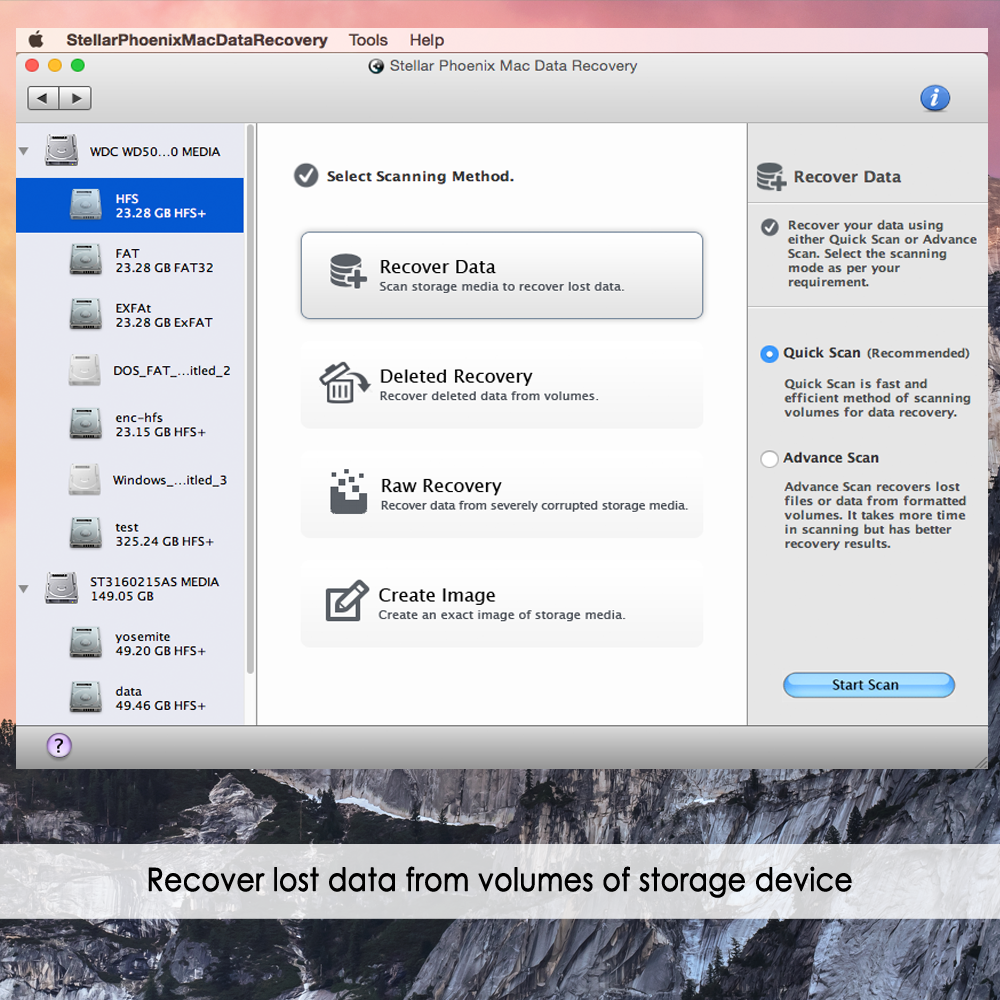This screenshot has width=1000, height=1000.
Task: Open the blue info icon
Action: 935,98
